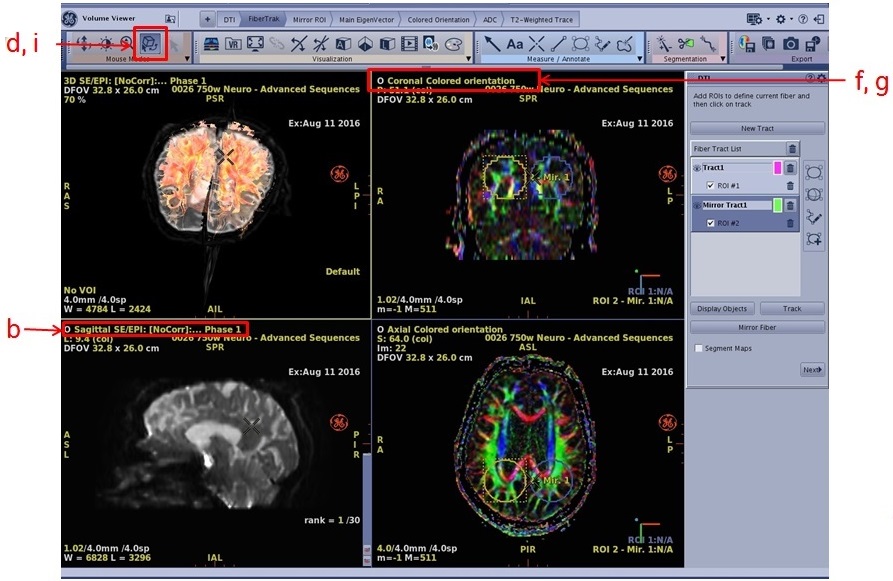Select the arrow annotation tool
Screen dimensions: 893x581
(492, 44)
